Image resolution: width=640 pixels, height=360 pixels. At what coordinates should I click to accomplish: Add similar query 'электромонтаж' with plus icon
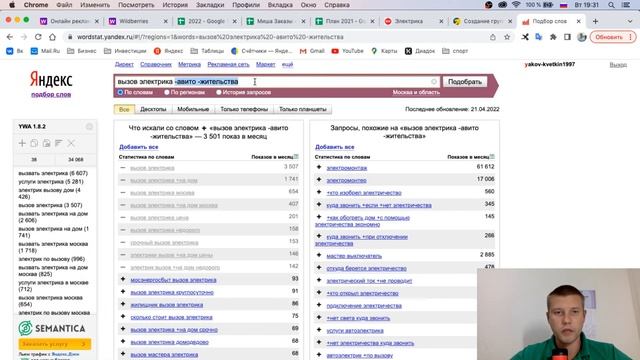[319, 167]
